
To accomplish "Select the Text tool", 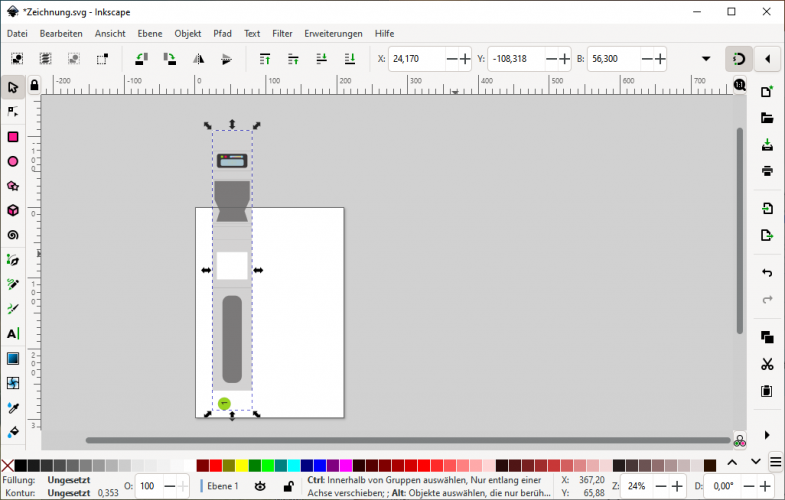I will coord(13,334).
